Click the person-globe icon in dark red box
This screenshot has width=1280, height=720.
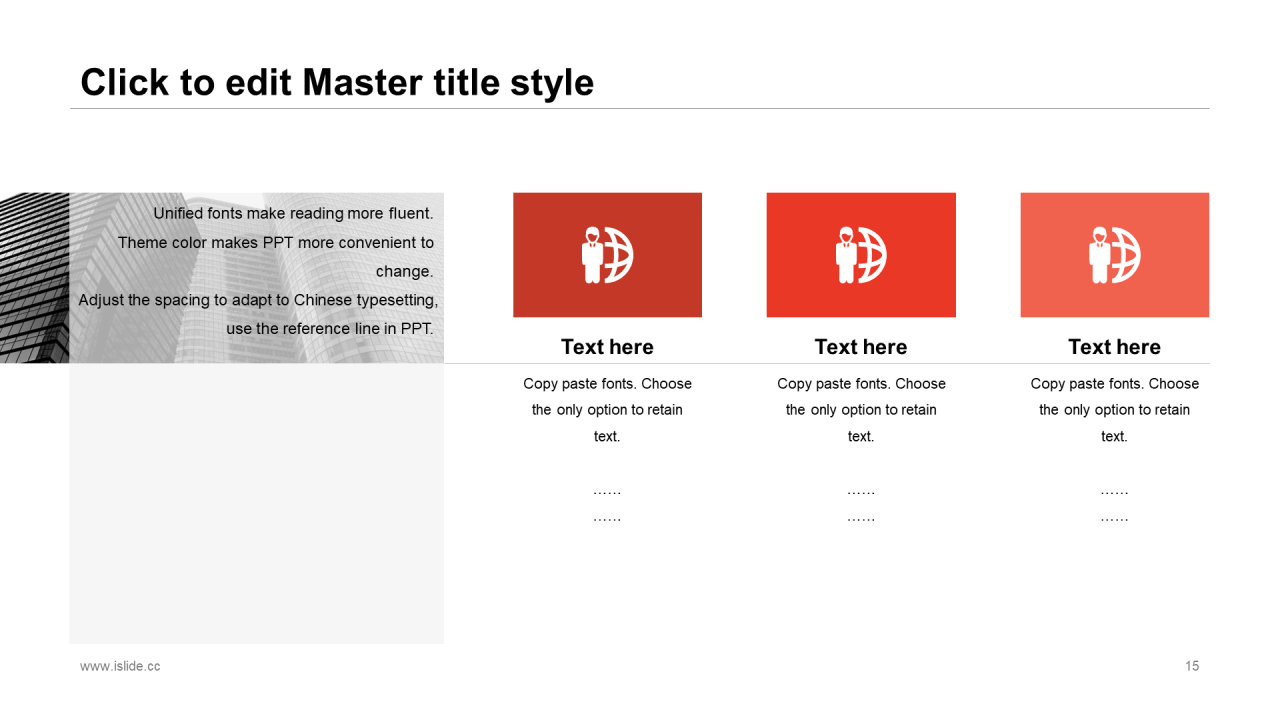[x=608, y=255]
